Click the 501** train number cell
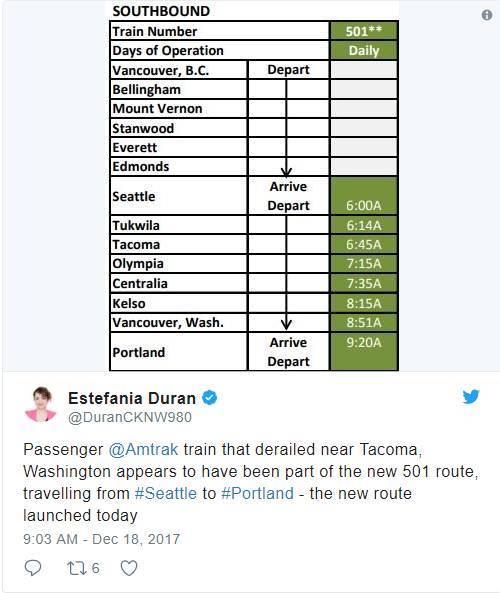Screen dimensions: 500x593 pos(364,31)
